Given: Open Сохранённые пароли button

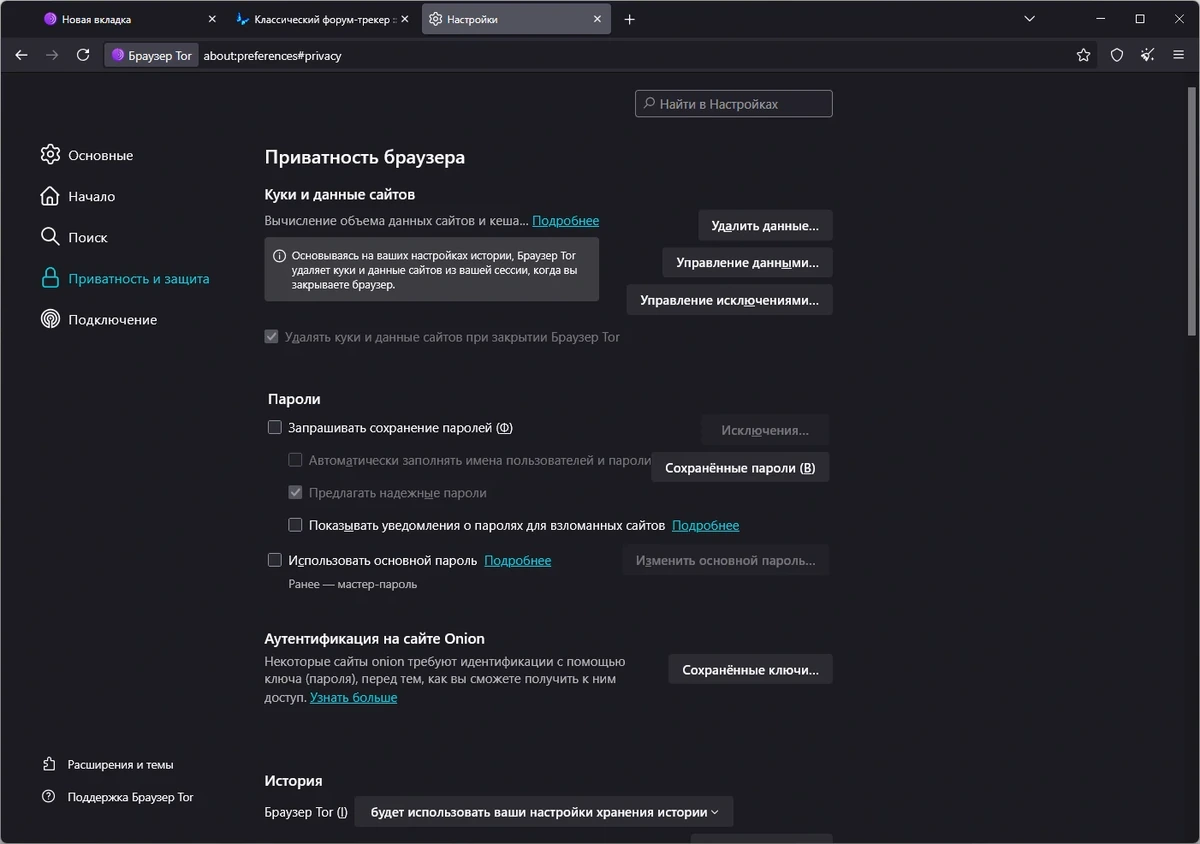Looking at the screenshot, I should tap(740, 468).
